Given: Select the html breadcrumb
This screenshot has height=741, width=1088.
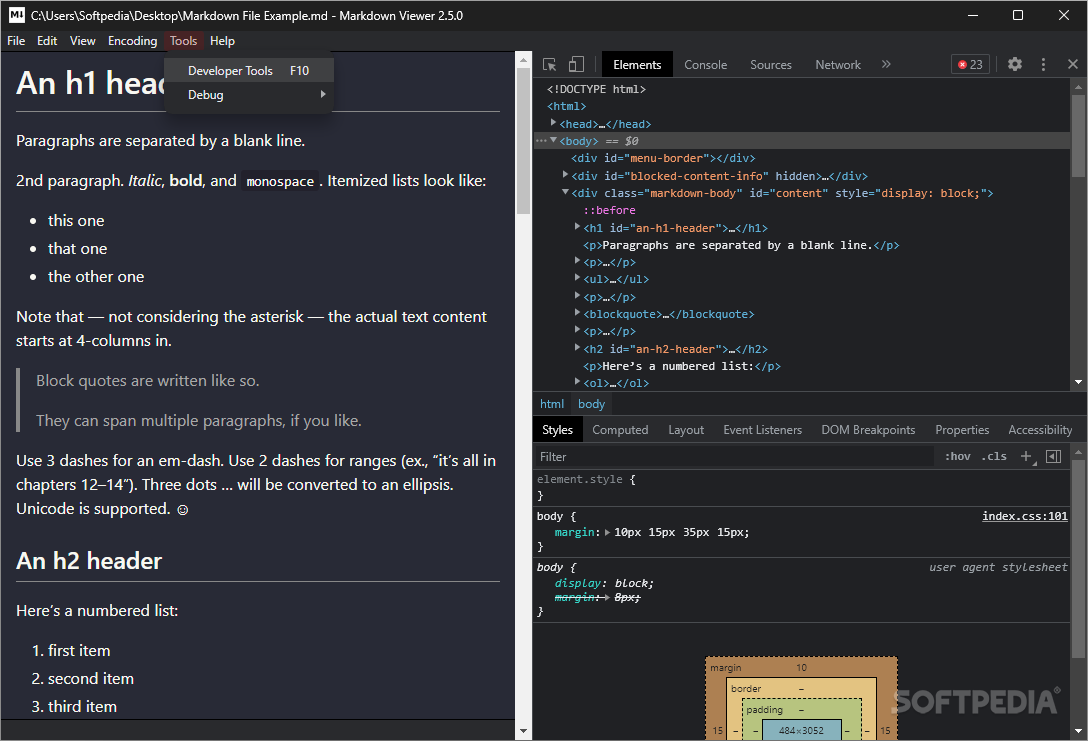Looking at the screenshot, I should click(552, 404).
